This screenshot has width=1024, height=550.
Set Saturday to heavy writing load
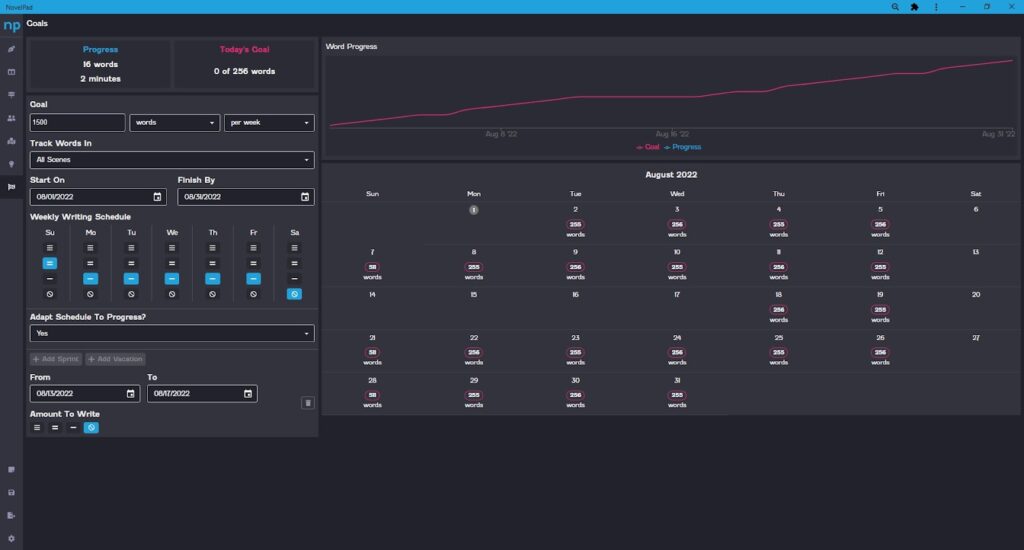295,248
